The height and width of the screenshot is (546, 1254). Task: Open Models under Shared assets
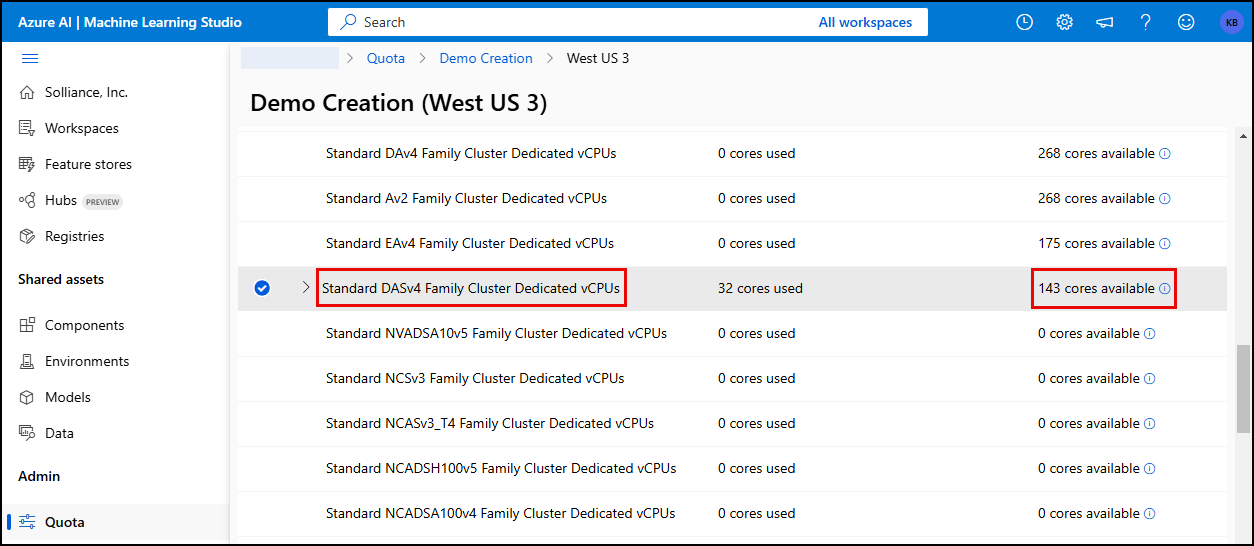pos(68,397)
